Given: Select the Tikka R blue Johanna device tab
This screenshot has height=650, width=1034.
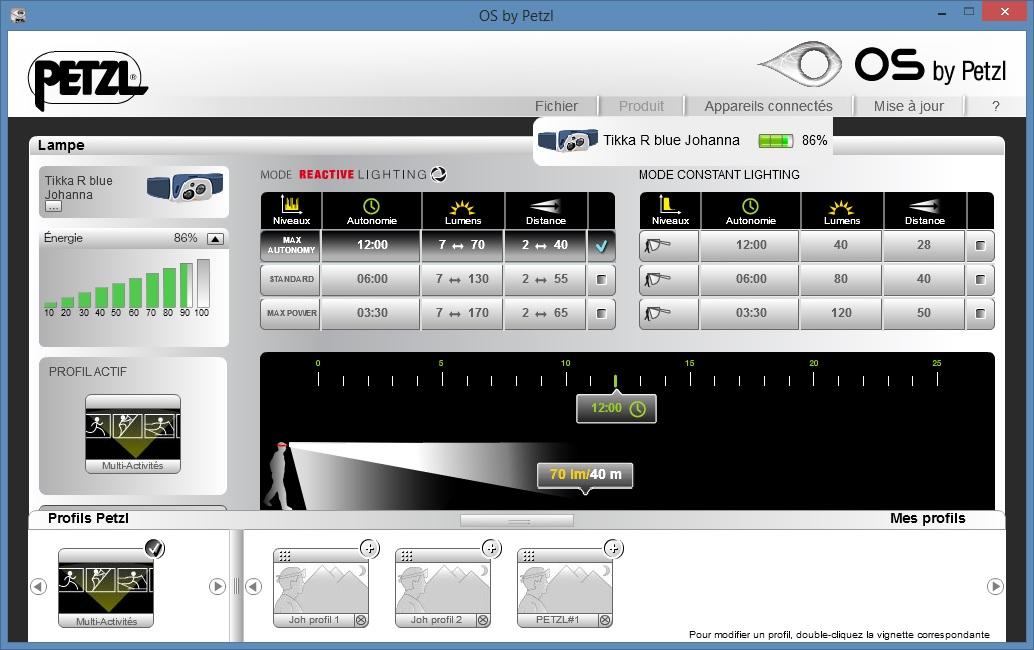Looking at the screenshot, I should click(x=683, y=140).
